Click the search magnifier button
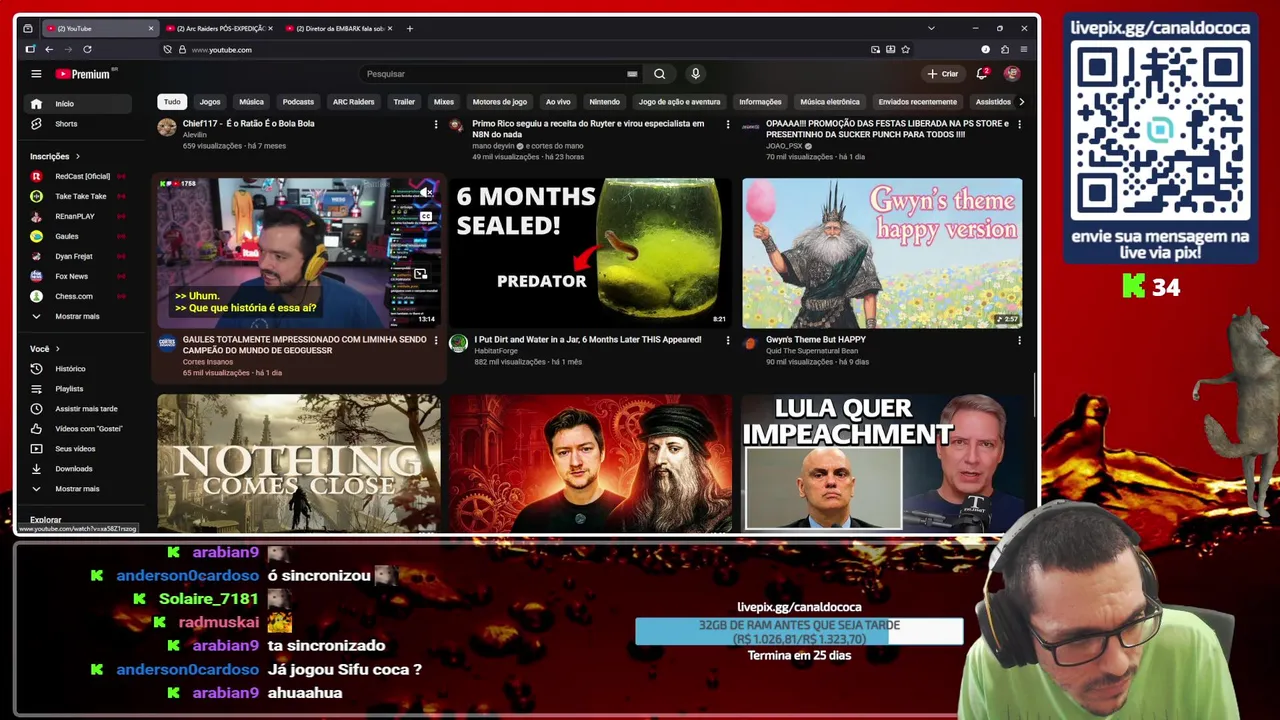Viewport: 1280px width, 720px height. tap(659, 74)
